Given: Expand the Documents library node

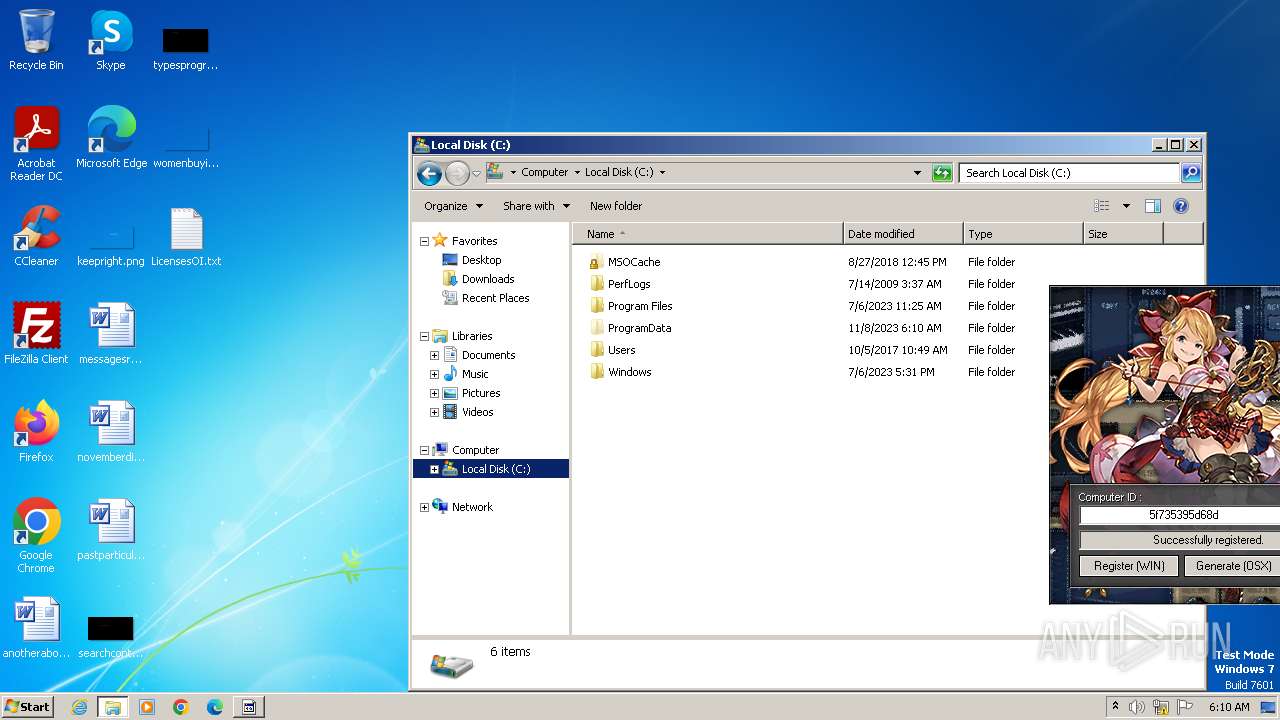Looking at the screenshot, I should tap(434, 356).
